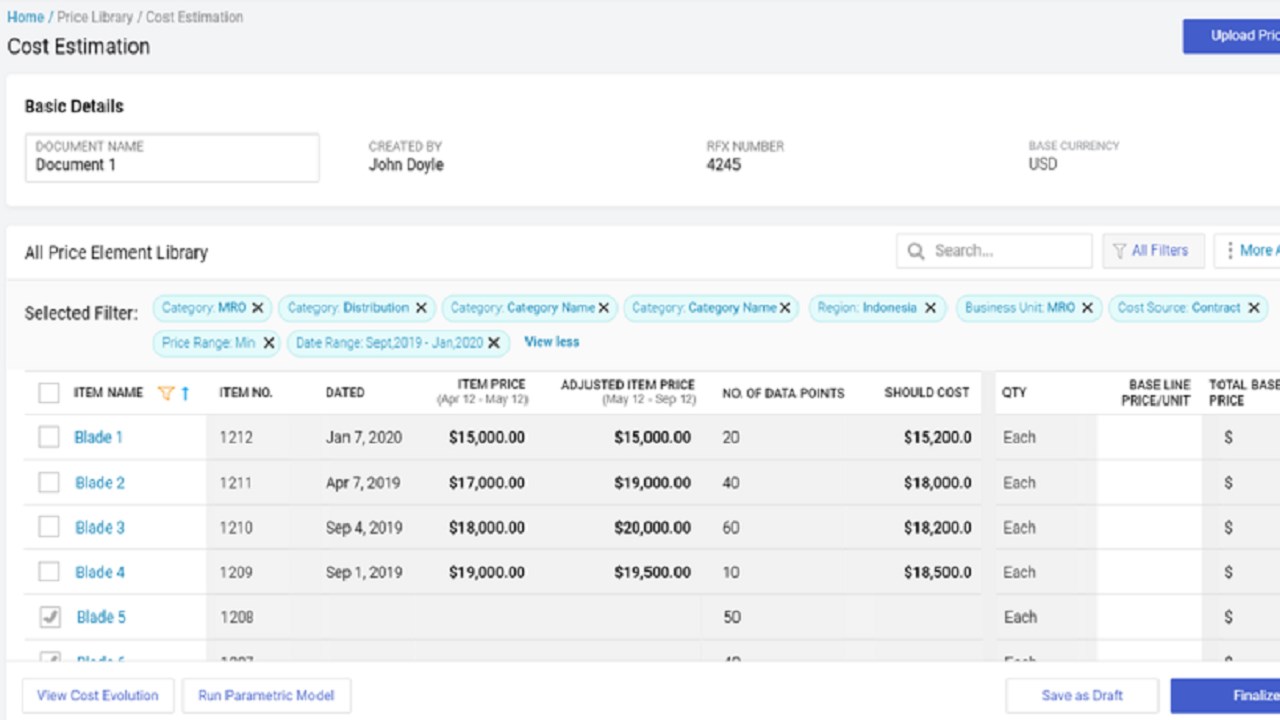The height and width of the screenshot is (720, 1280).
Task: Open the All Filters panel
Action: [x=1150, y=251]
